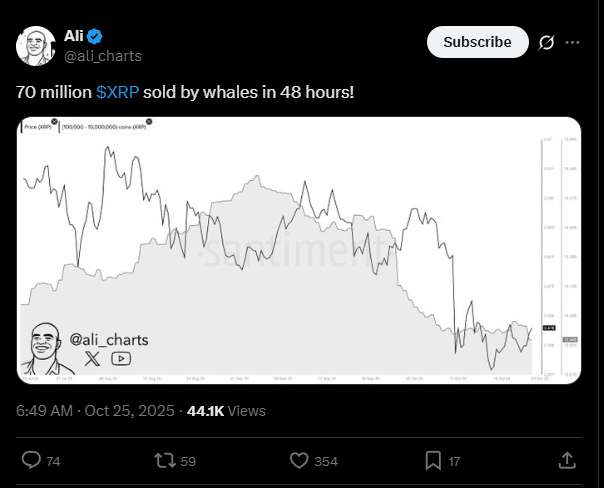Open the three-dot more options menu
The height and width of the screenshot is (488, 604).
(573, 42)
